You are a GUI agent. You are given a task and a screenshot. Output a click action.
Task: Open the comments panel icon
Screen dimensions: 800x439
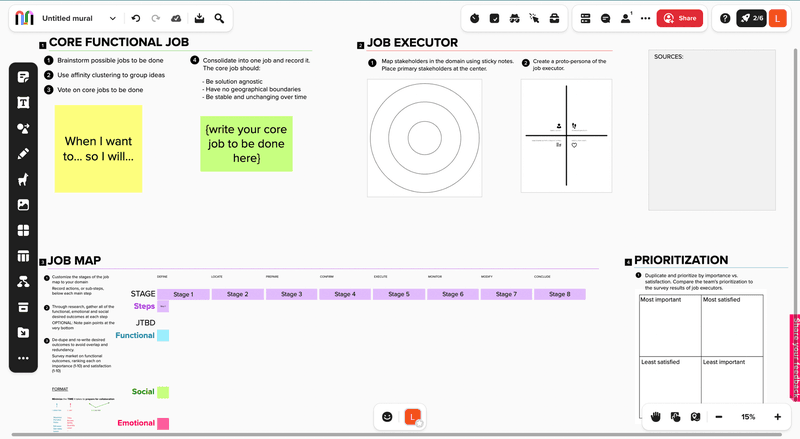tap(606, 18)
